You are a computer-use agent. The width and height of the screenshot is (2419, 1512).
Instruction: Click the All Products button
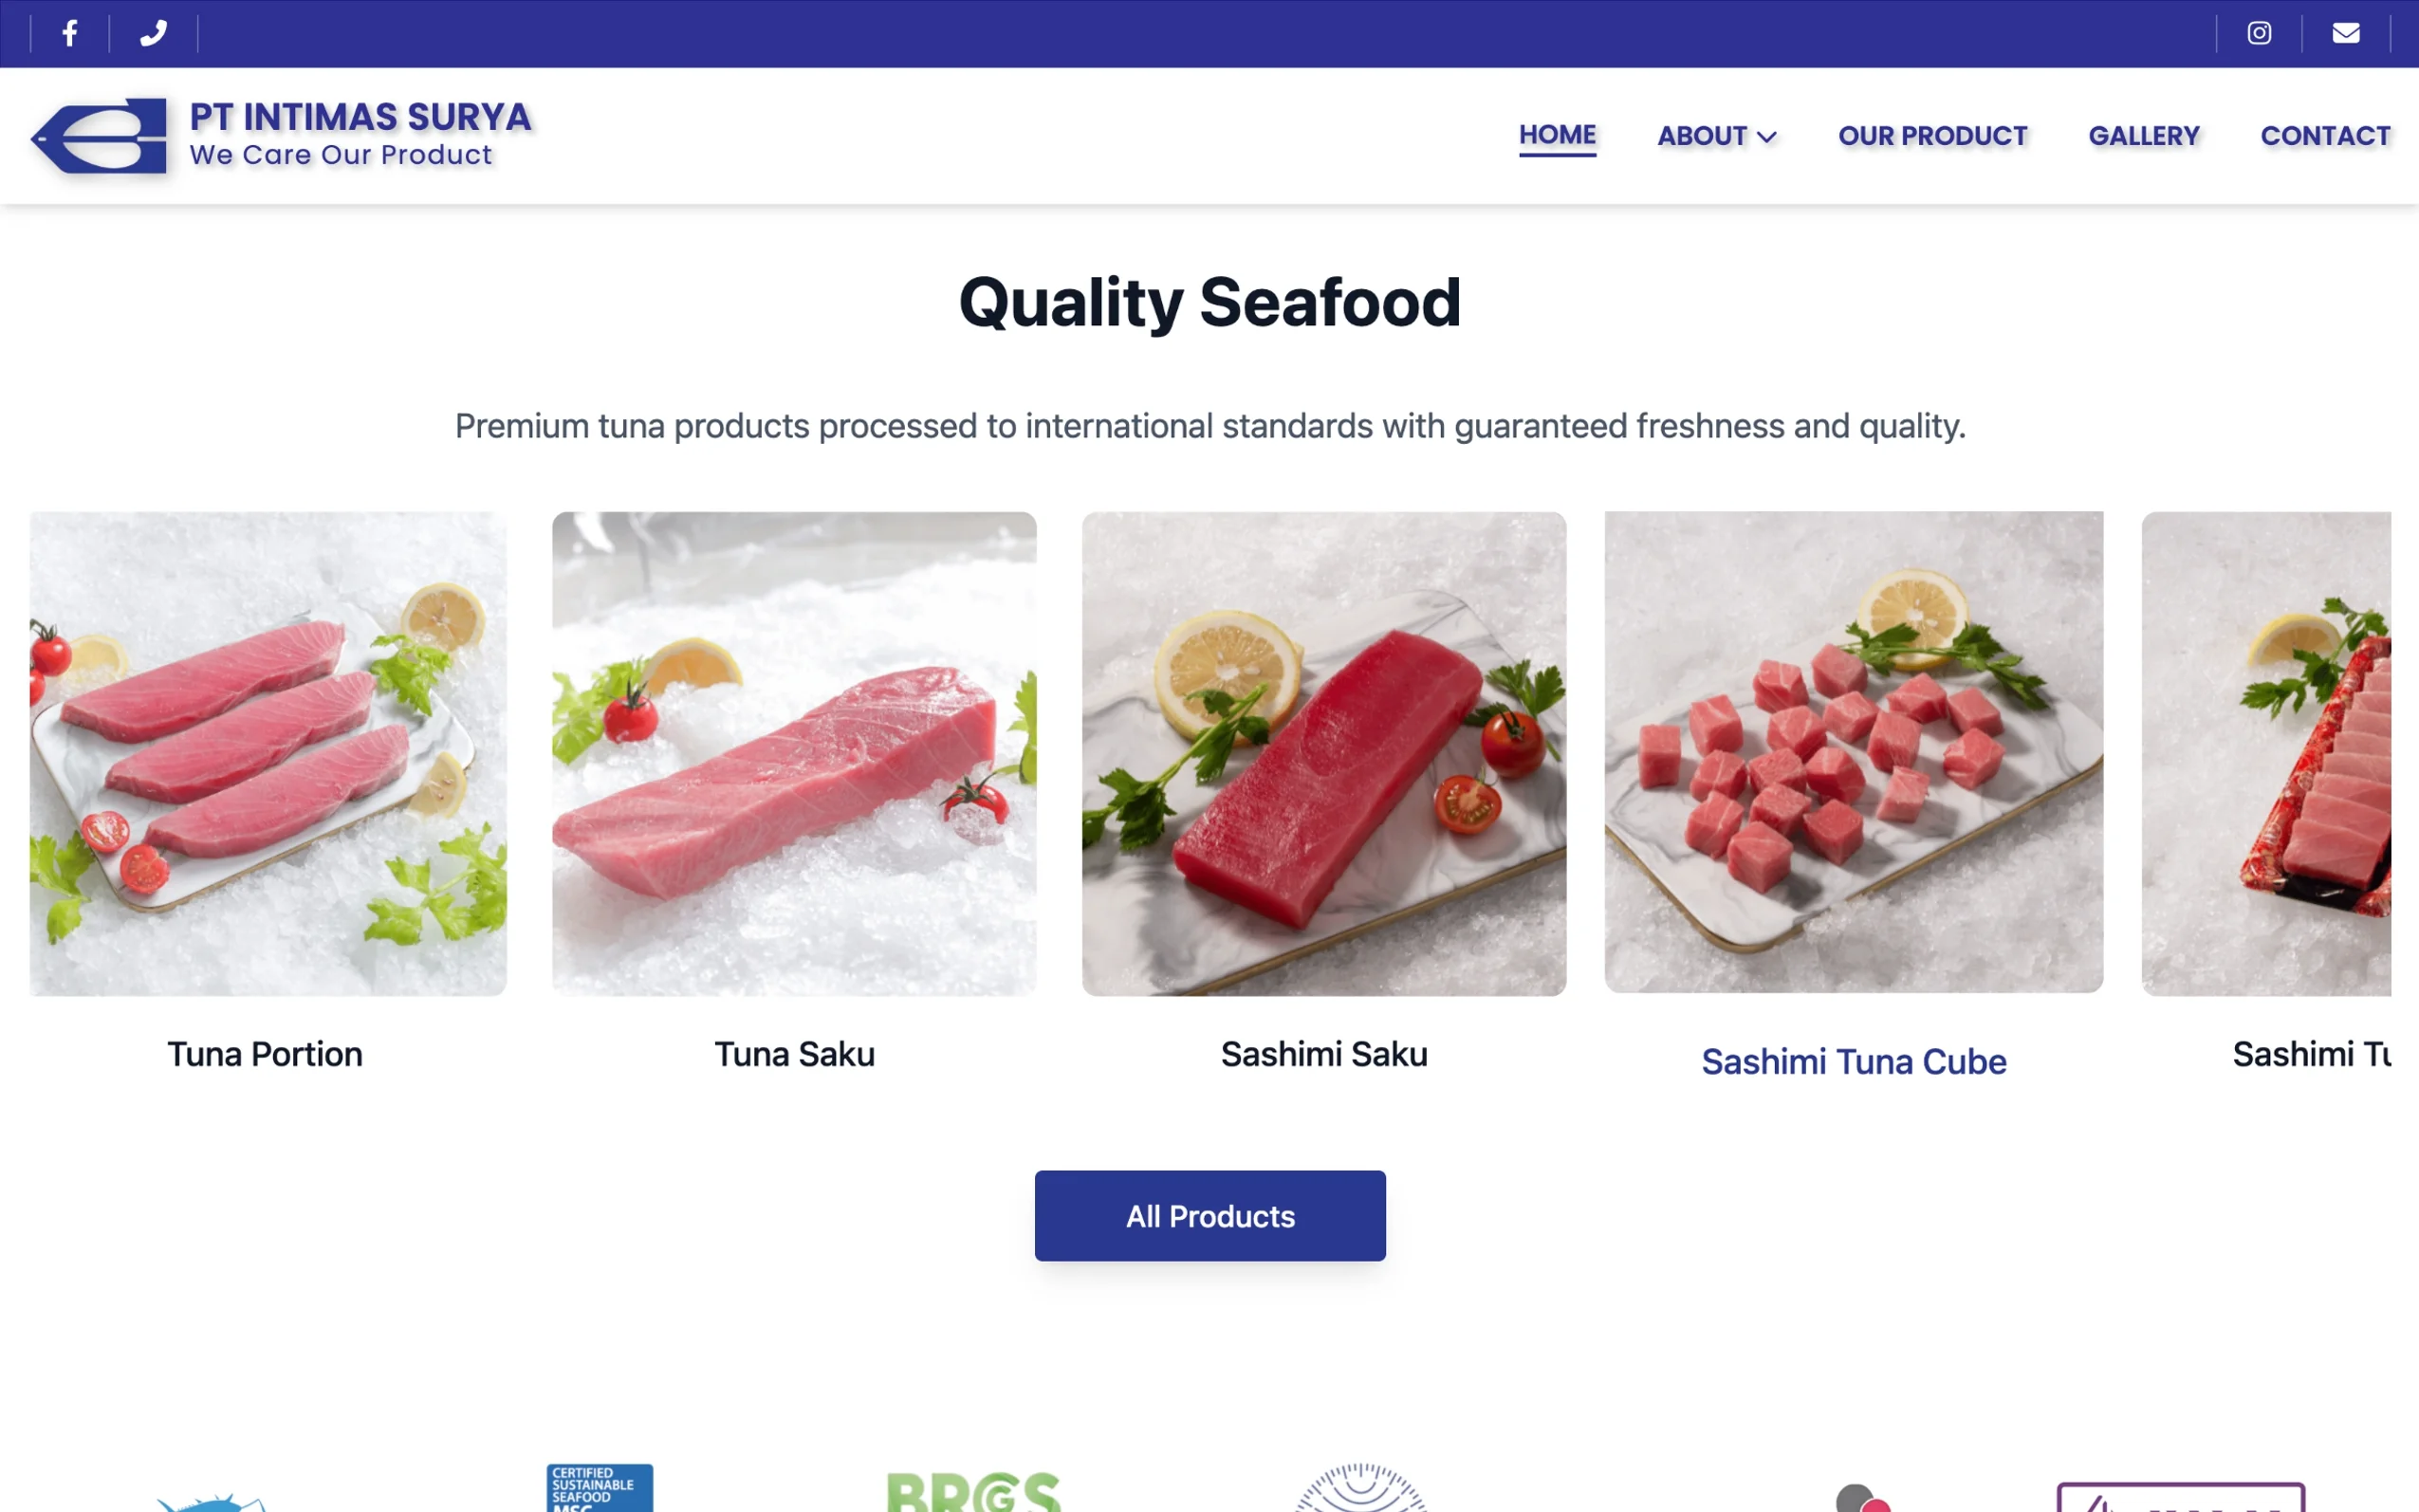coord(1210,1216)
